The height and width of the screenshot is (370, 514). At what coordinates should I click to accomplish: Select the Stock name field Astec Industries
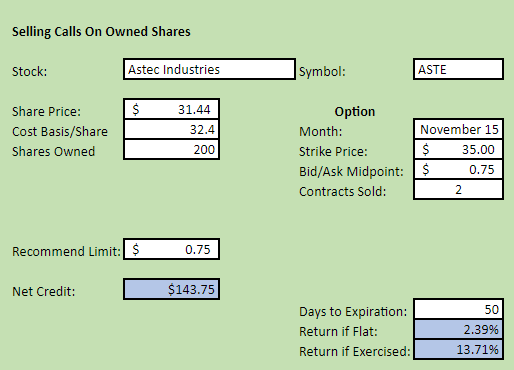209,69
